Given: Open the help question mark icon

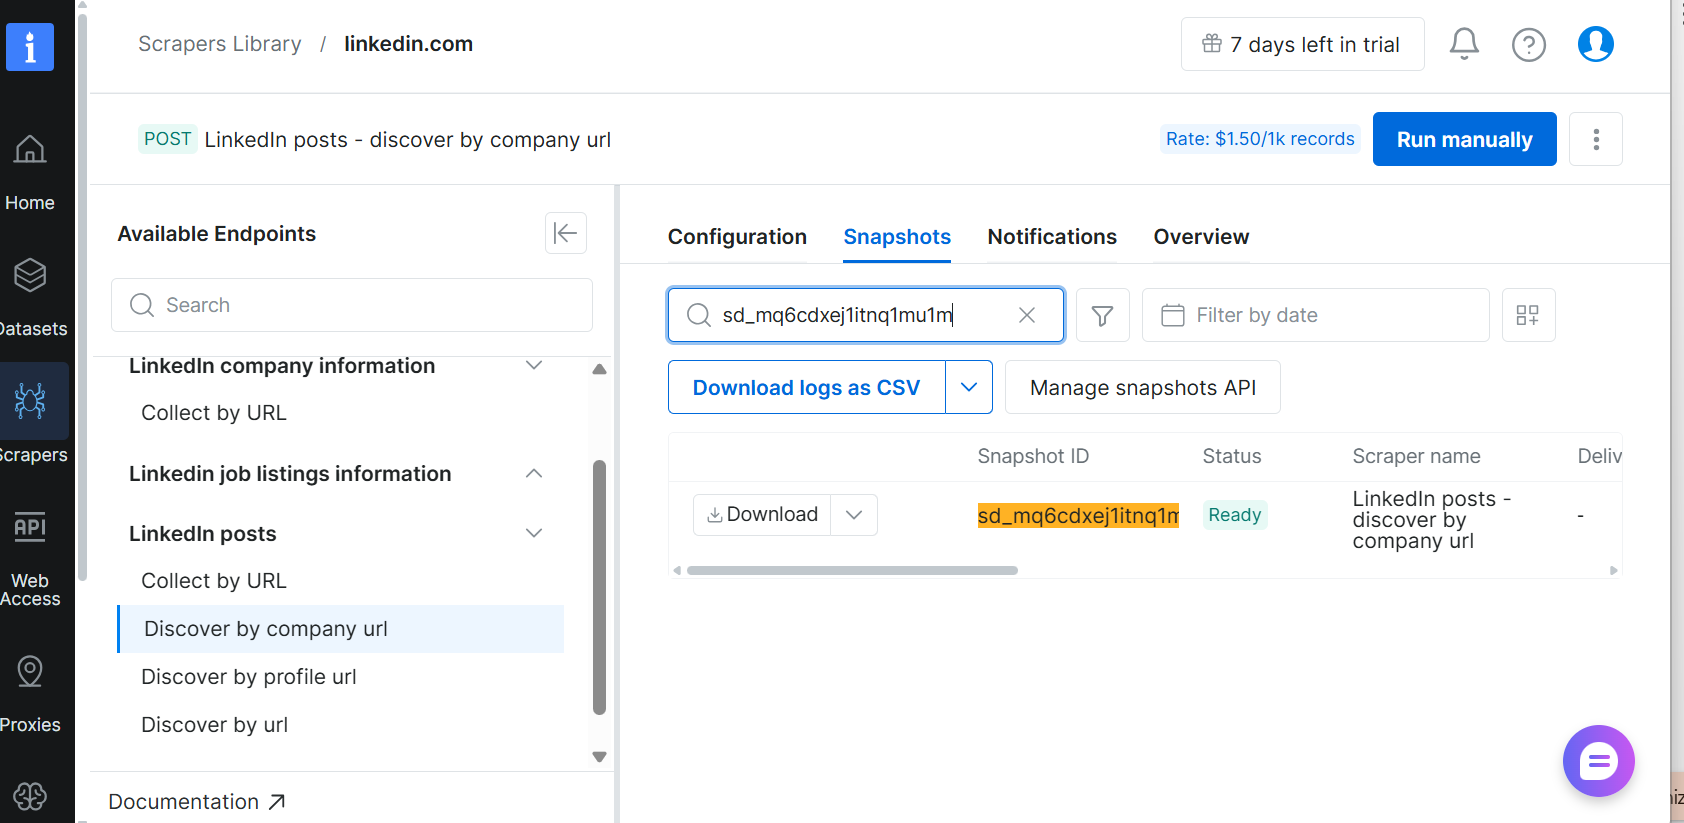Looking at the screenshot, I should [x=1528, y=44].
